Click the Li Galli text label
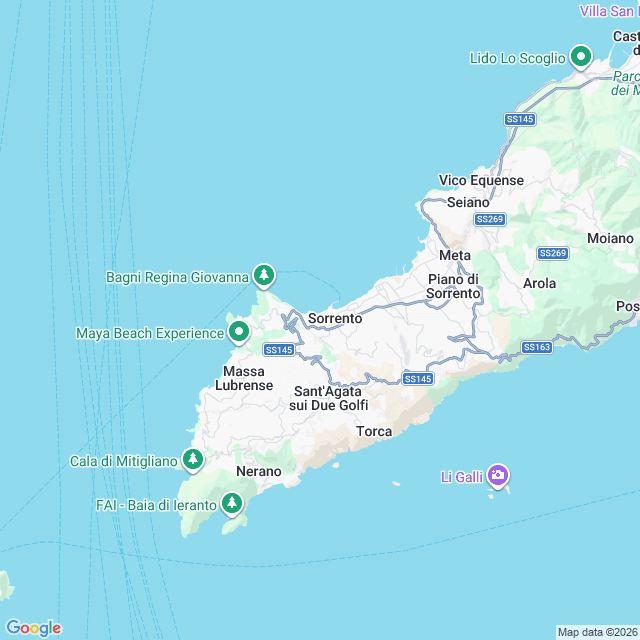Viewport: 640px width, 640px height. (462, 477)
